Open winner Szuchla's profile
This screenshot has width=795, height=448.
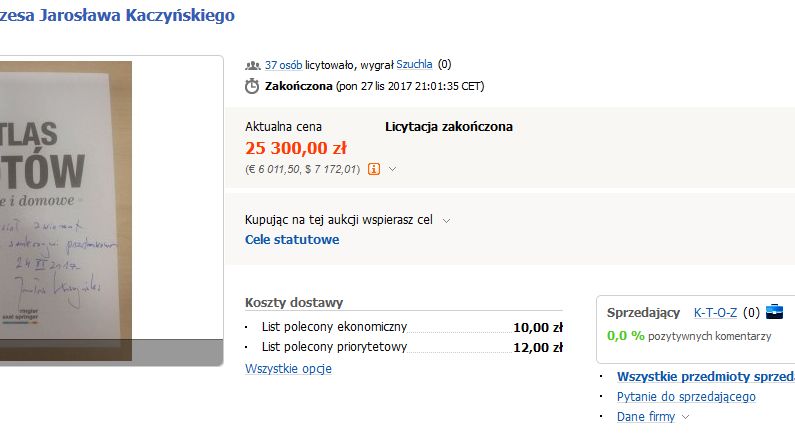416,65
